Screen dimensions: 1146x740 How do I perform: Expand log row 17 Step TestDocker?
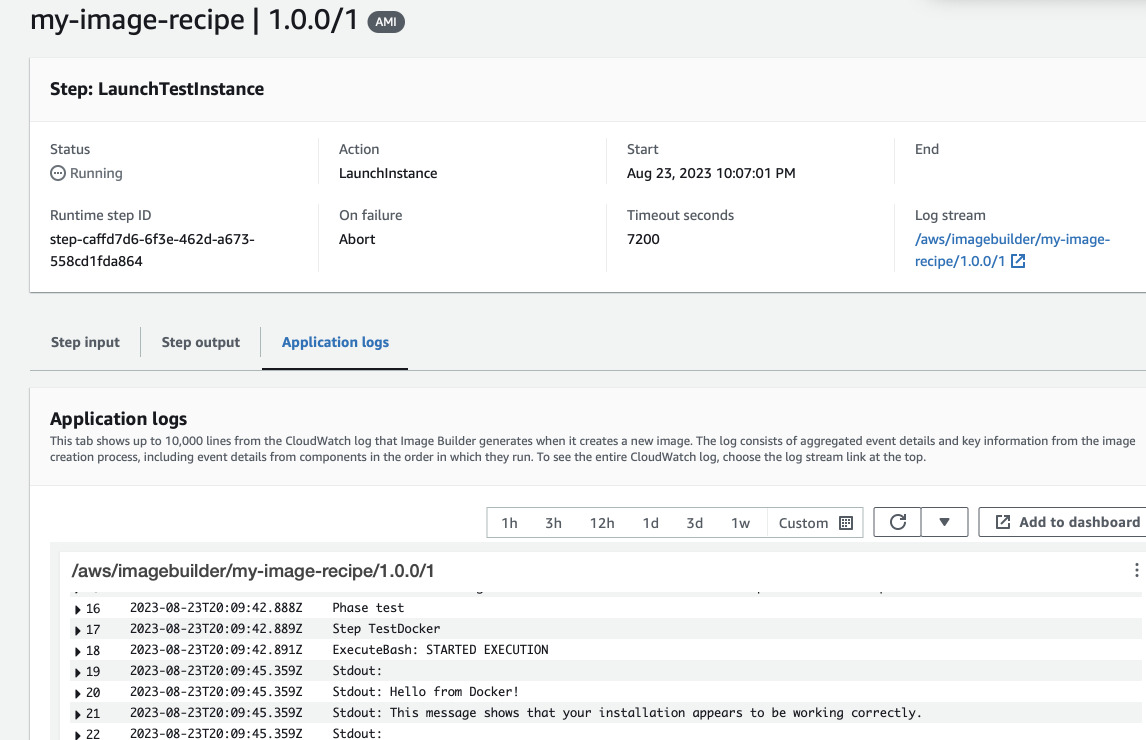click(77, 630)
